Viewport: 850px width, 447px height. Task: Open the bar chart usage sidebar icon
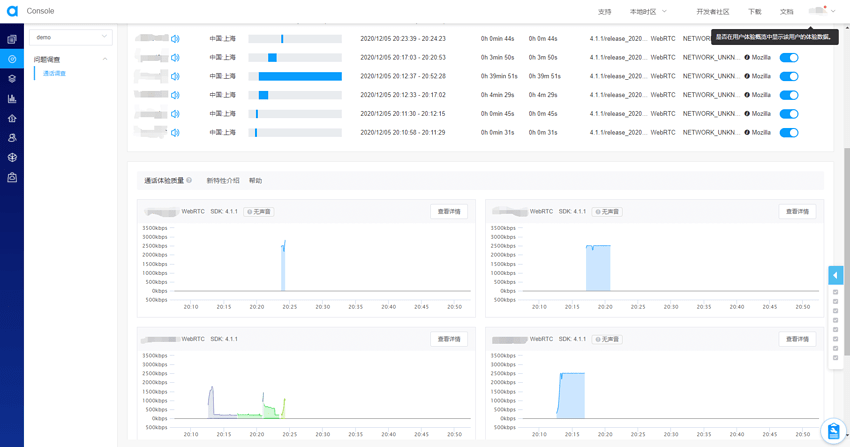pyautogui.click(x=12, y=99)
